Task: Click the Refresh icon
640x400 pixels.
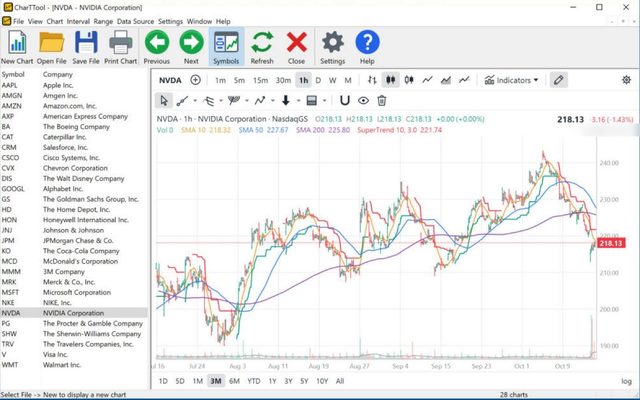Action: (x=262, y=42)
